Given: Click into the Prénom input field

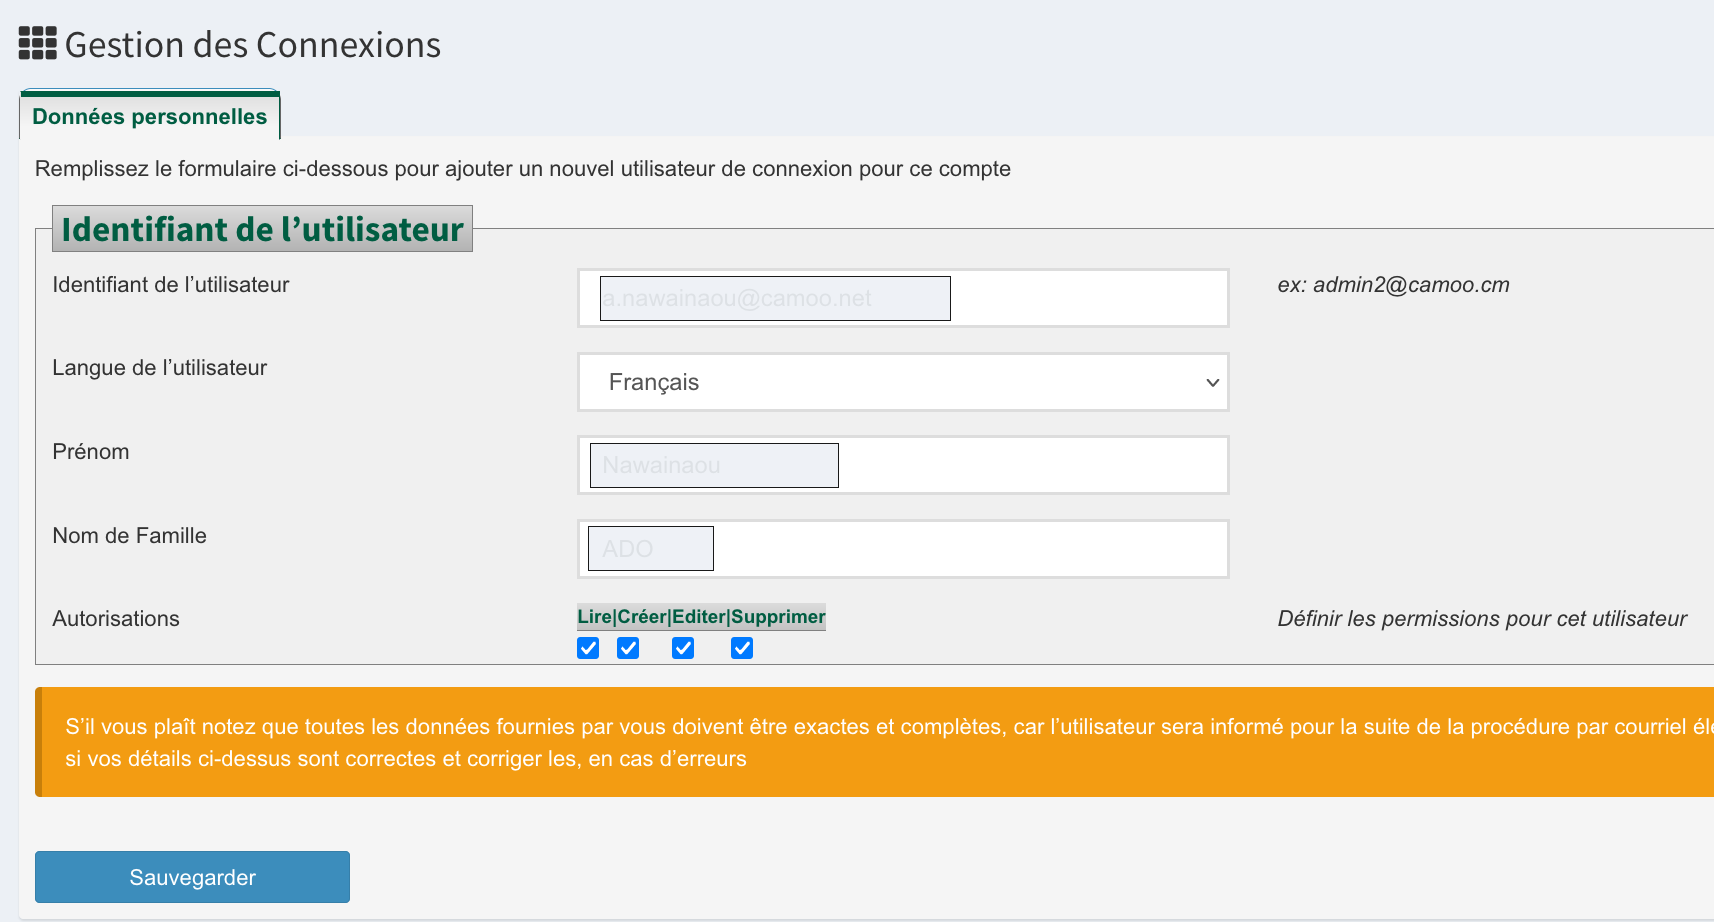Looking at the screenshot, I should tap(903, 465).
